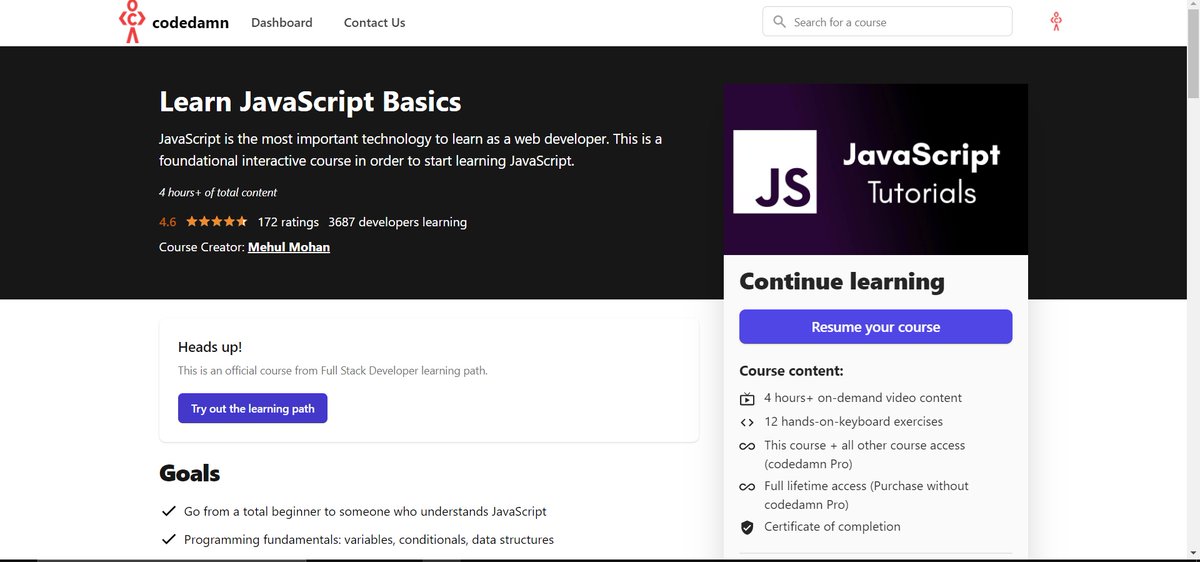This screenshot has height=562, width=1200.
Task: Click 3687 developers learning text
Action: [397, 222]
